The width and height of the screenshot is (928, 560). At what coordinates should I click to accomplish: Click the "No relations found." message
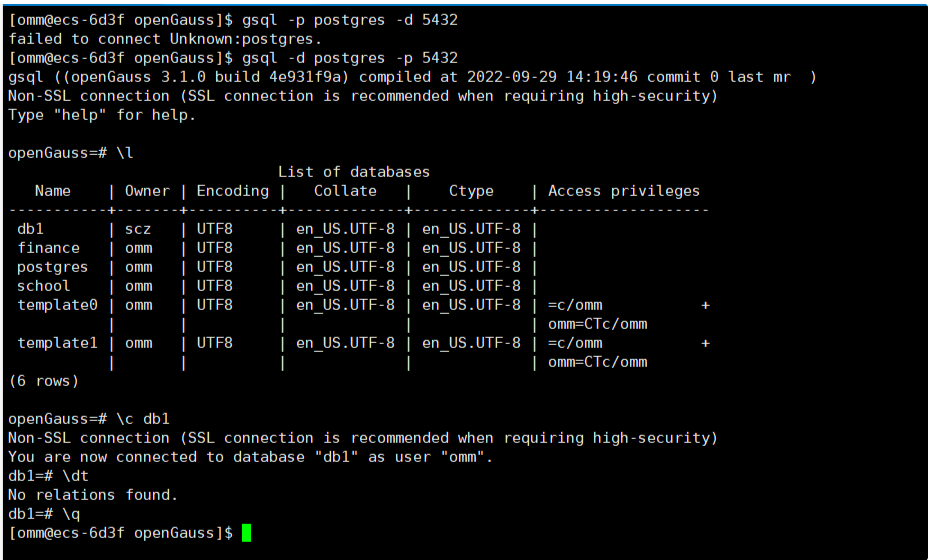93,495
